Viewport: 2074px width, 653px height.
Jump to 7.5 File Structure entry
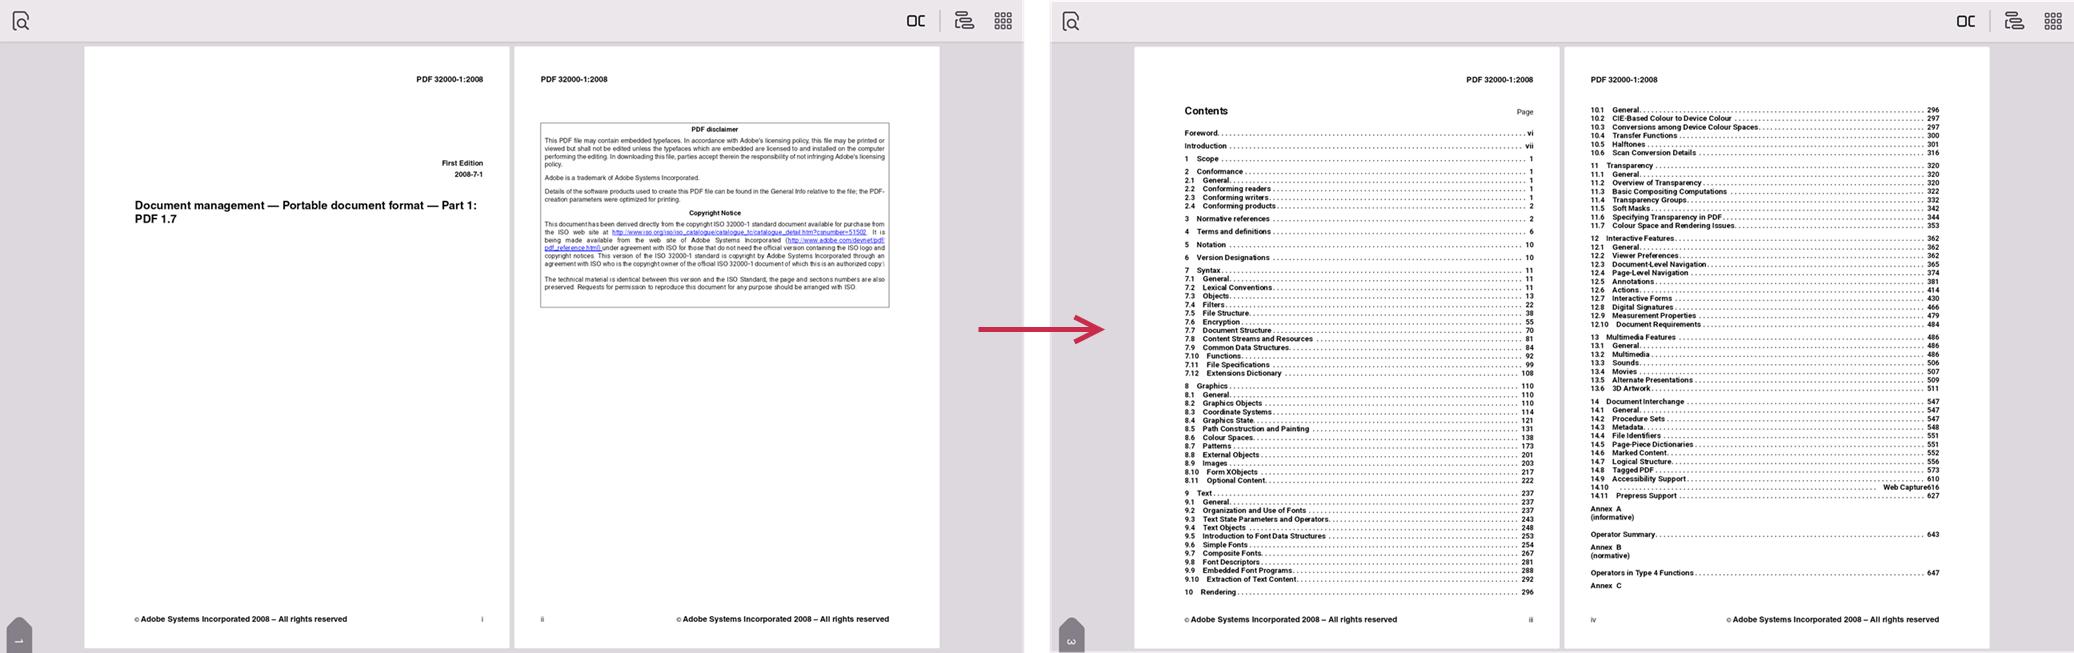tap(1225, 313)
